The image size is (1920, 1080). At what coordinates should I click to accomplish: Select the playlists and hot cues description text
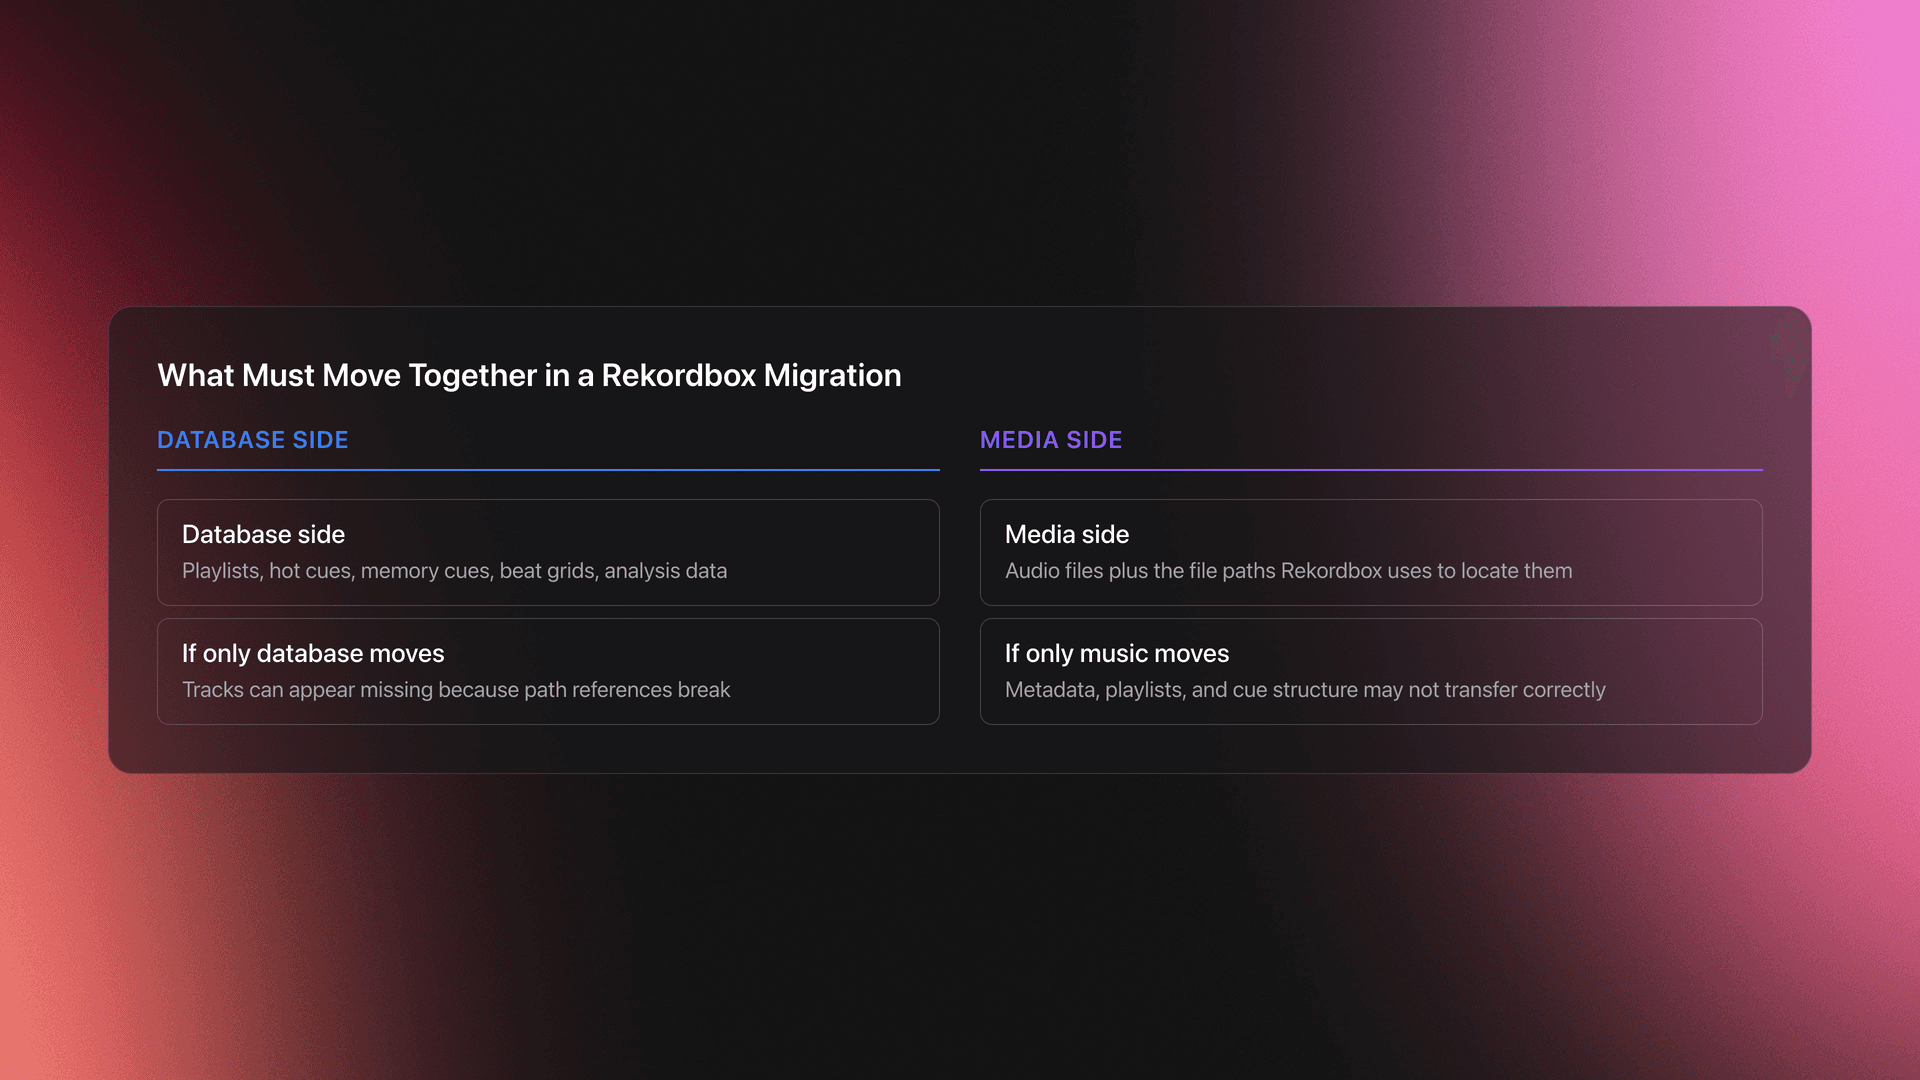[455, 571]
